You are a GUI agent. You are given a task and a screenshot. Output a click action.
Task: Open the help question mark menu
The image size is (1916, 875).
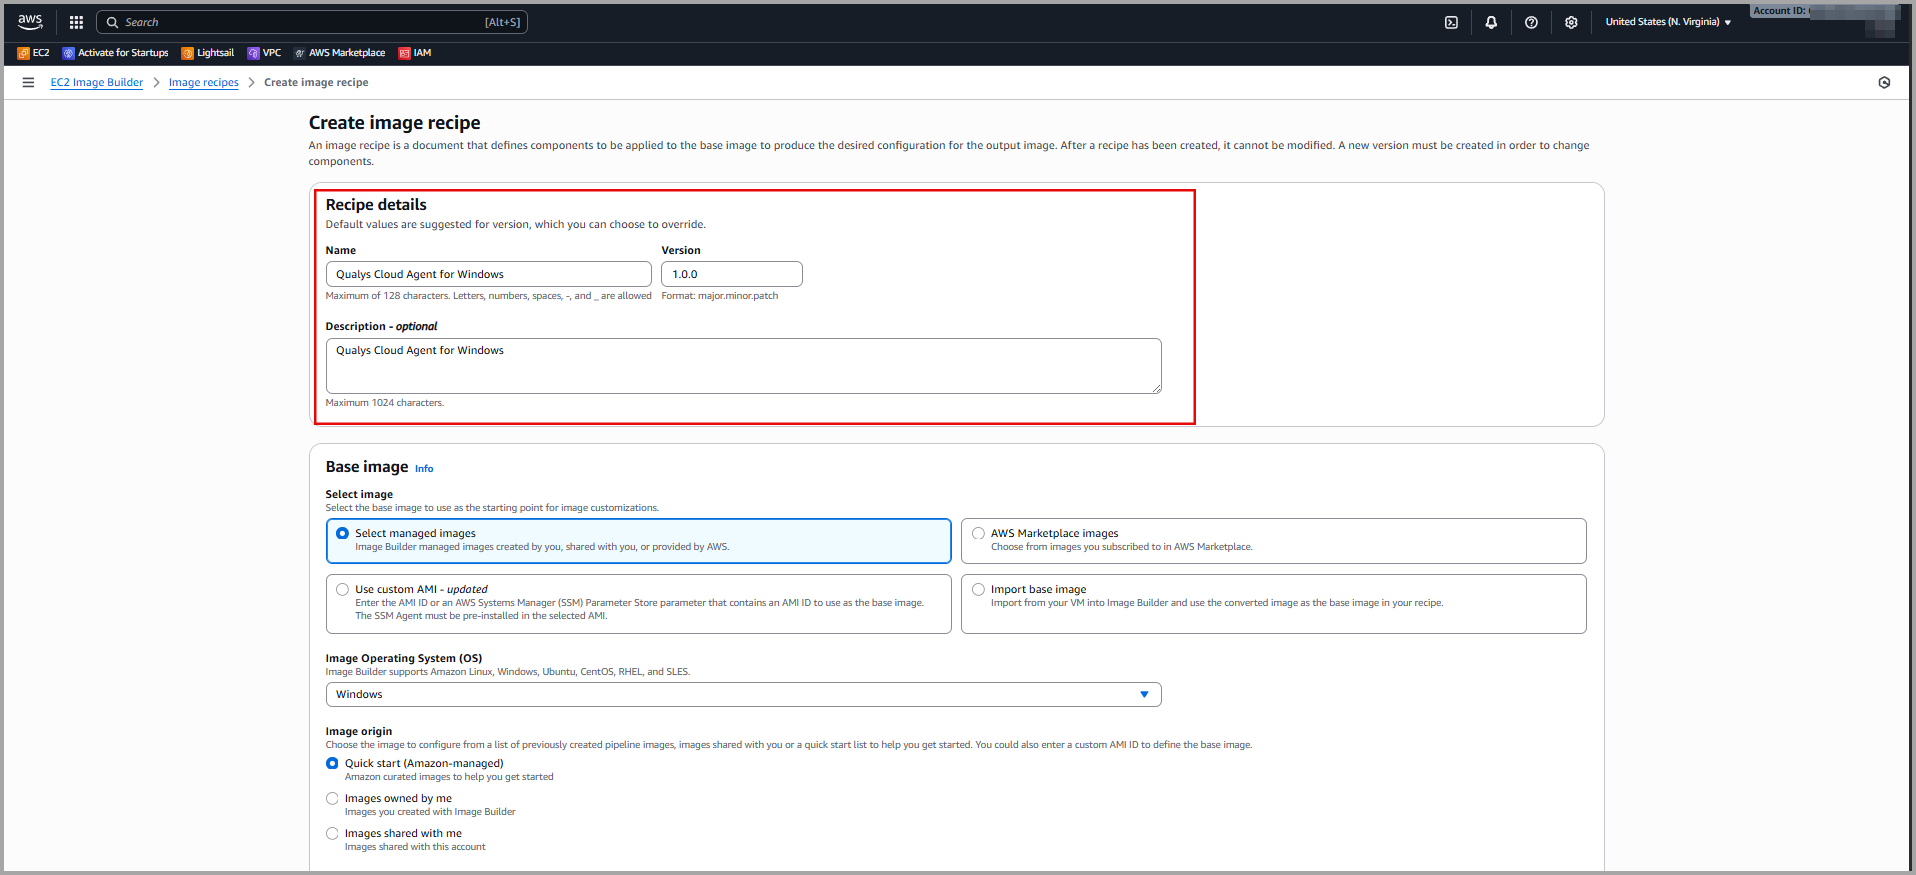pyautogui.click(x=1531, y=22)
